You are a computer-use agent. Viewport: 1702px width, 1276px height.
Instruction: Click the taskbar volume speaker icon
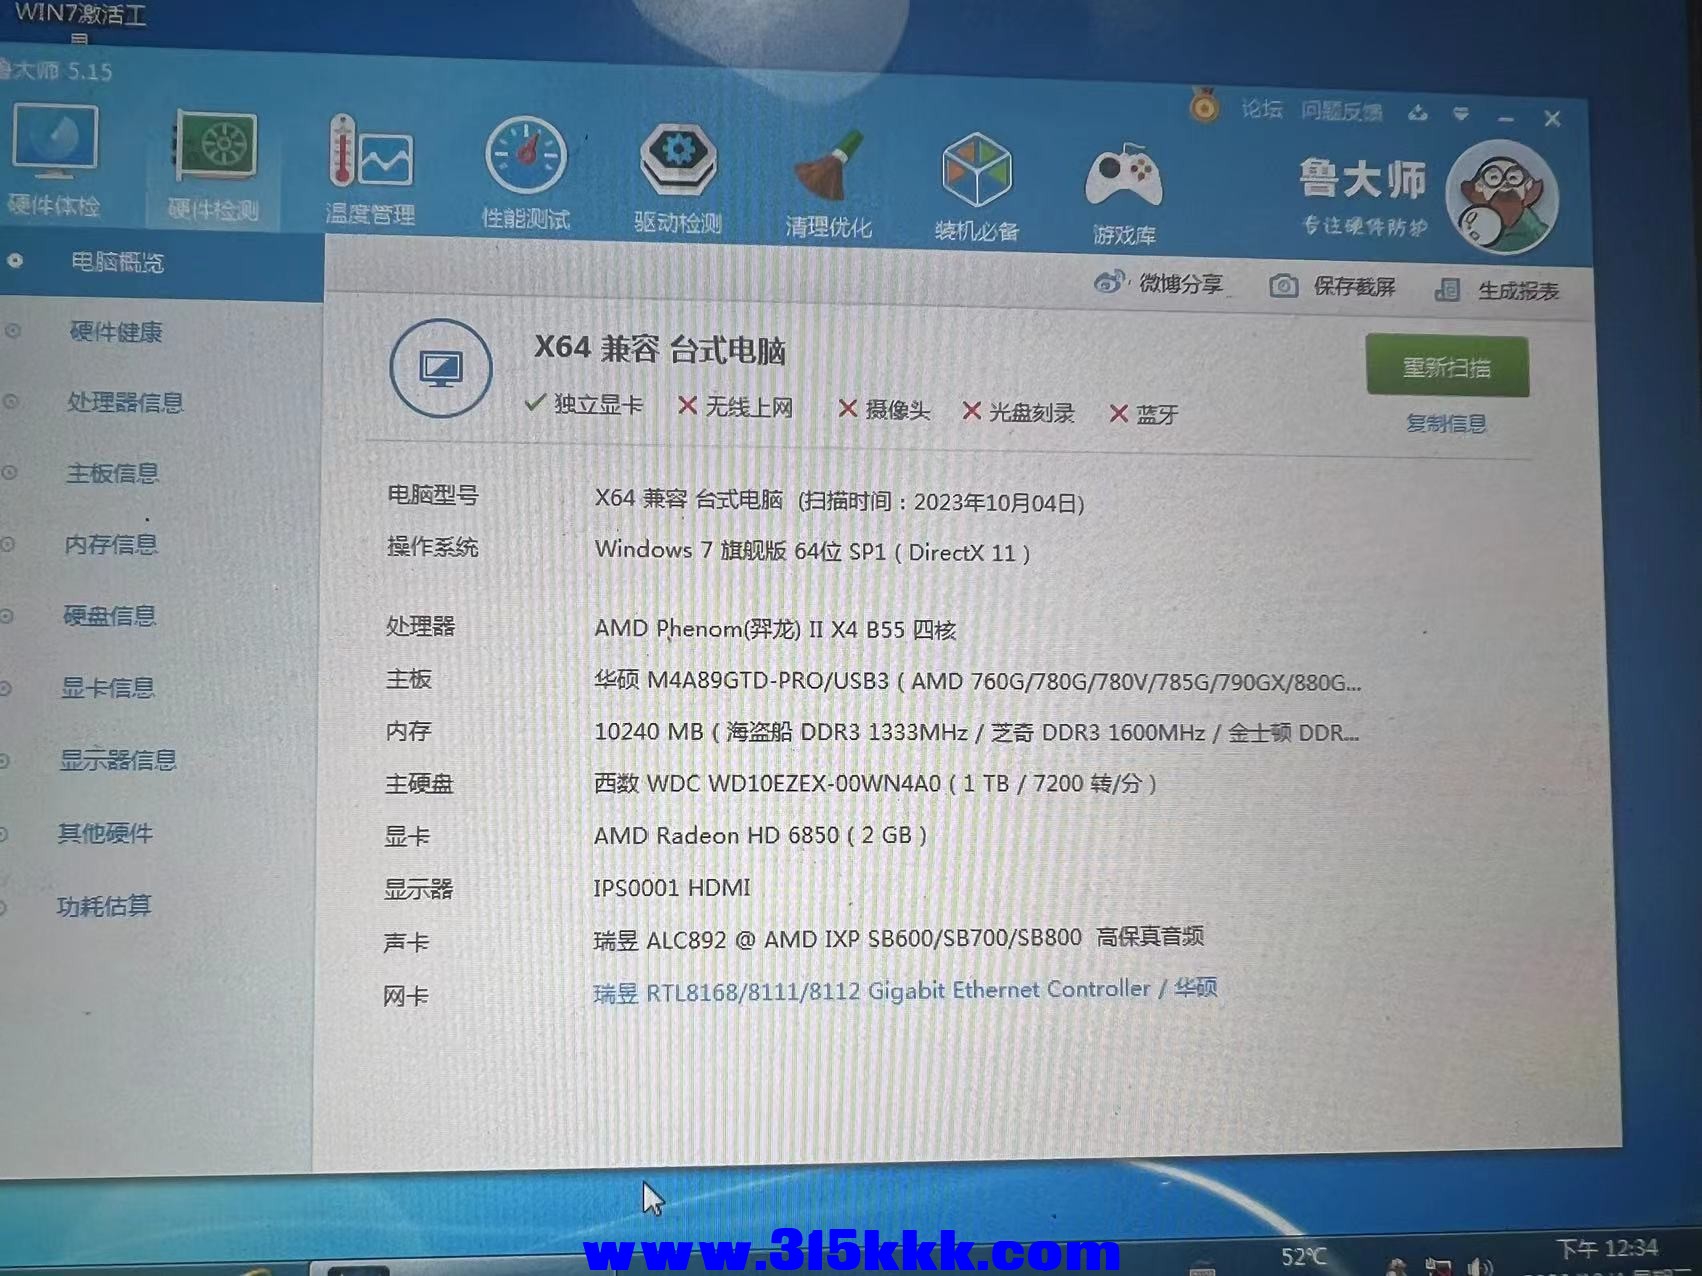tap(1480, 1266)
